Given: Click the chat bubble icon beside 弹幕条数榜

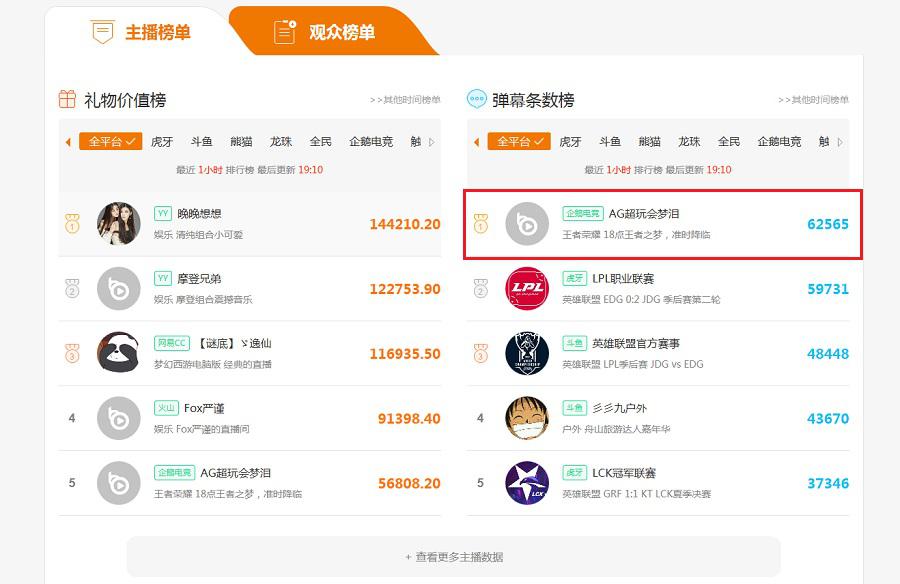Looking at the screenshot, I should coord(476,99).
